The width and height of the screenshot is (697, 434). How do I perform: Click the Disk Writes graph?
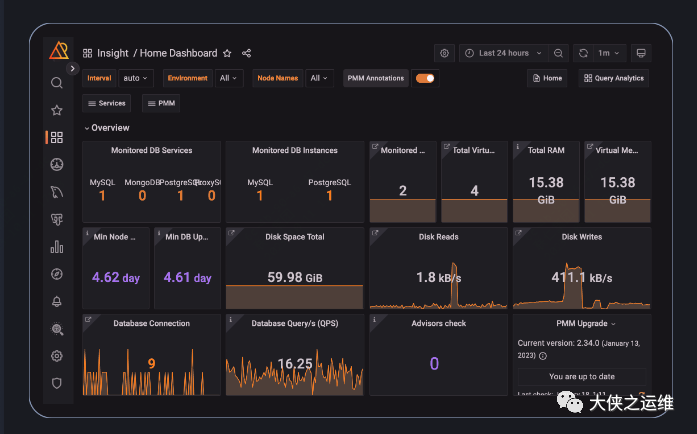click(x=582, y=286)
